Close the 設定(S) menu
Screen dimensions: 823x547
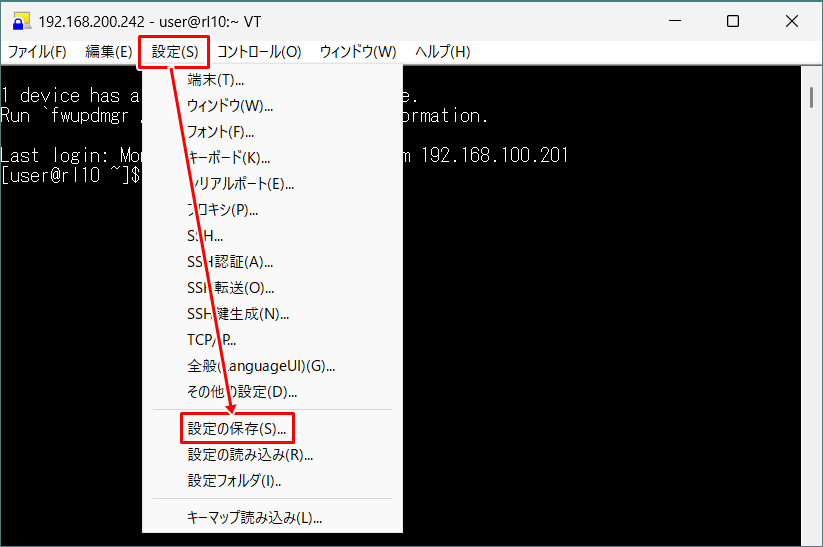(174, 52)
